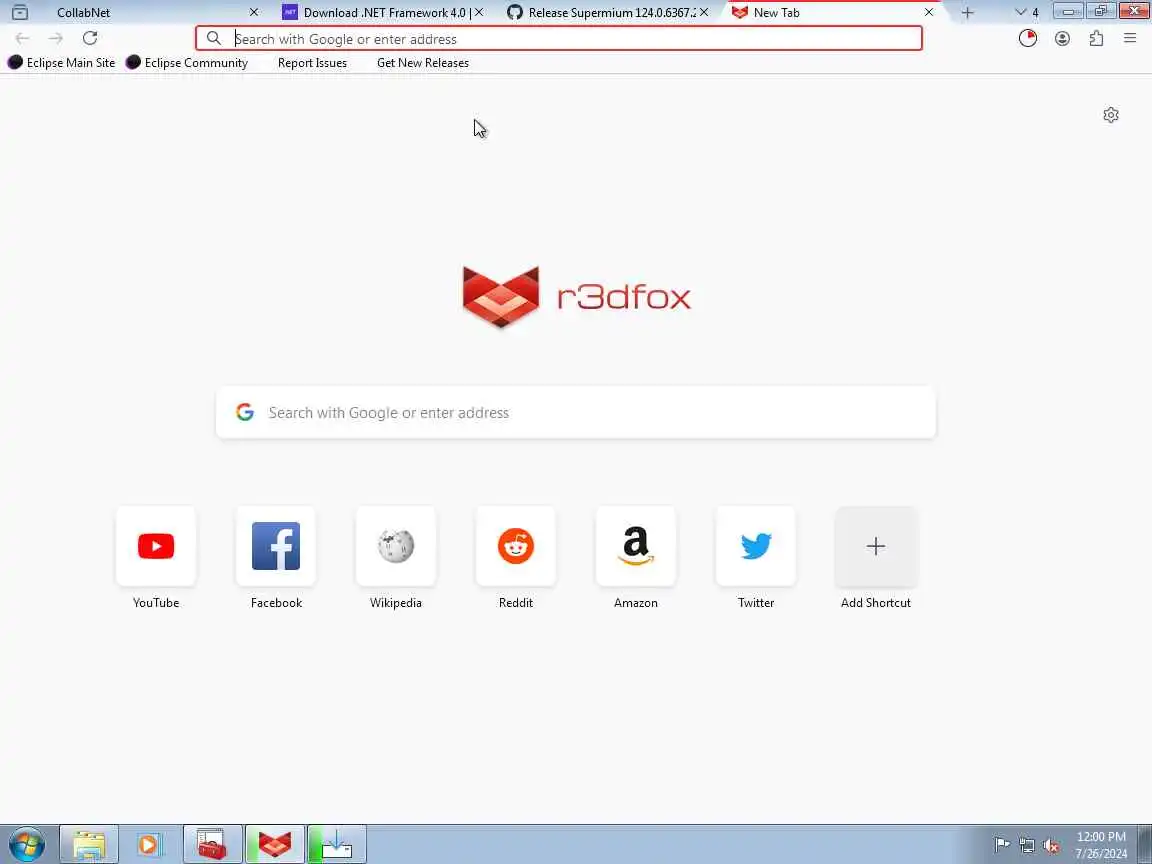Open Eclipse Community bookmark
1152x864 pixels.
tap(187, 62)
